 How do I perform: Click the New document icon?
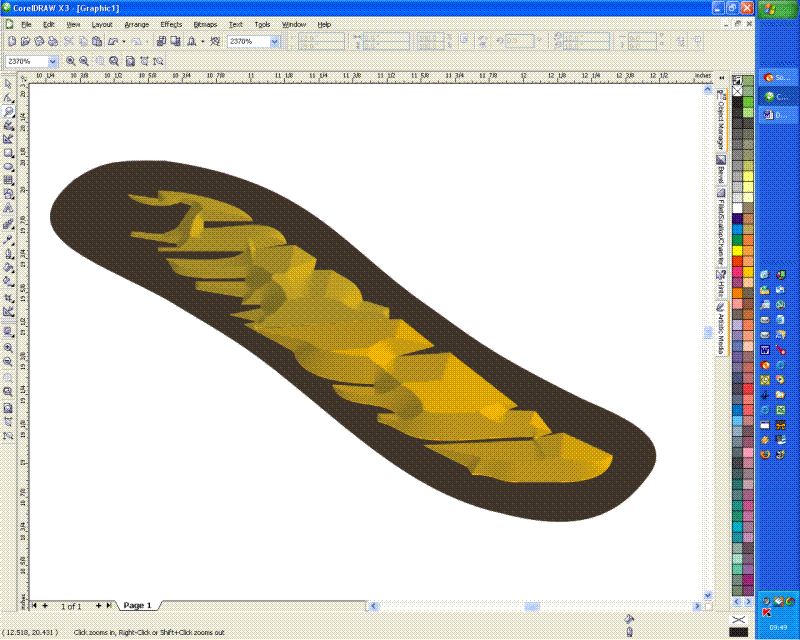[x=10, y=42]
